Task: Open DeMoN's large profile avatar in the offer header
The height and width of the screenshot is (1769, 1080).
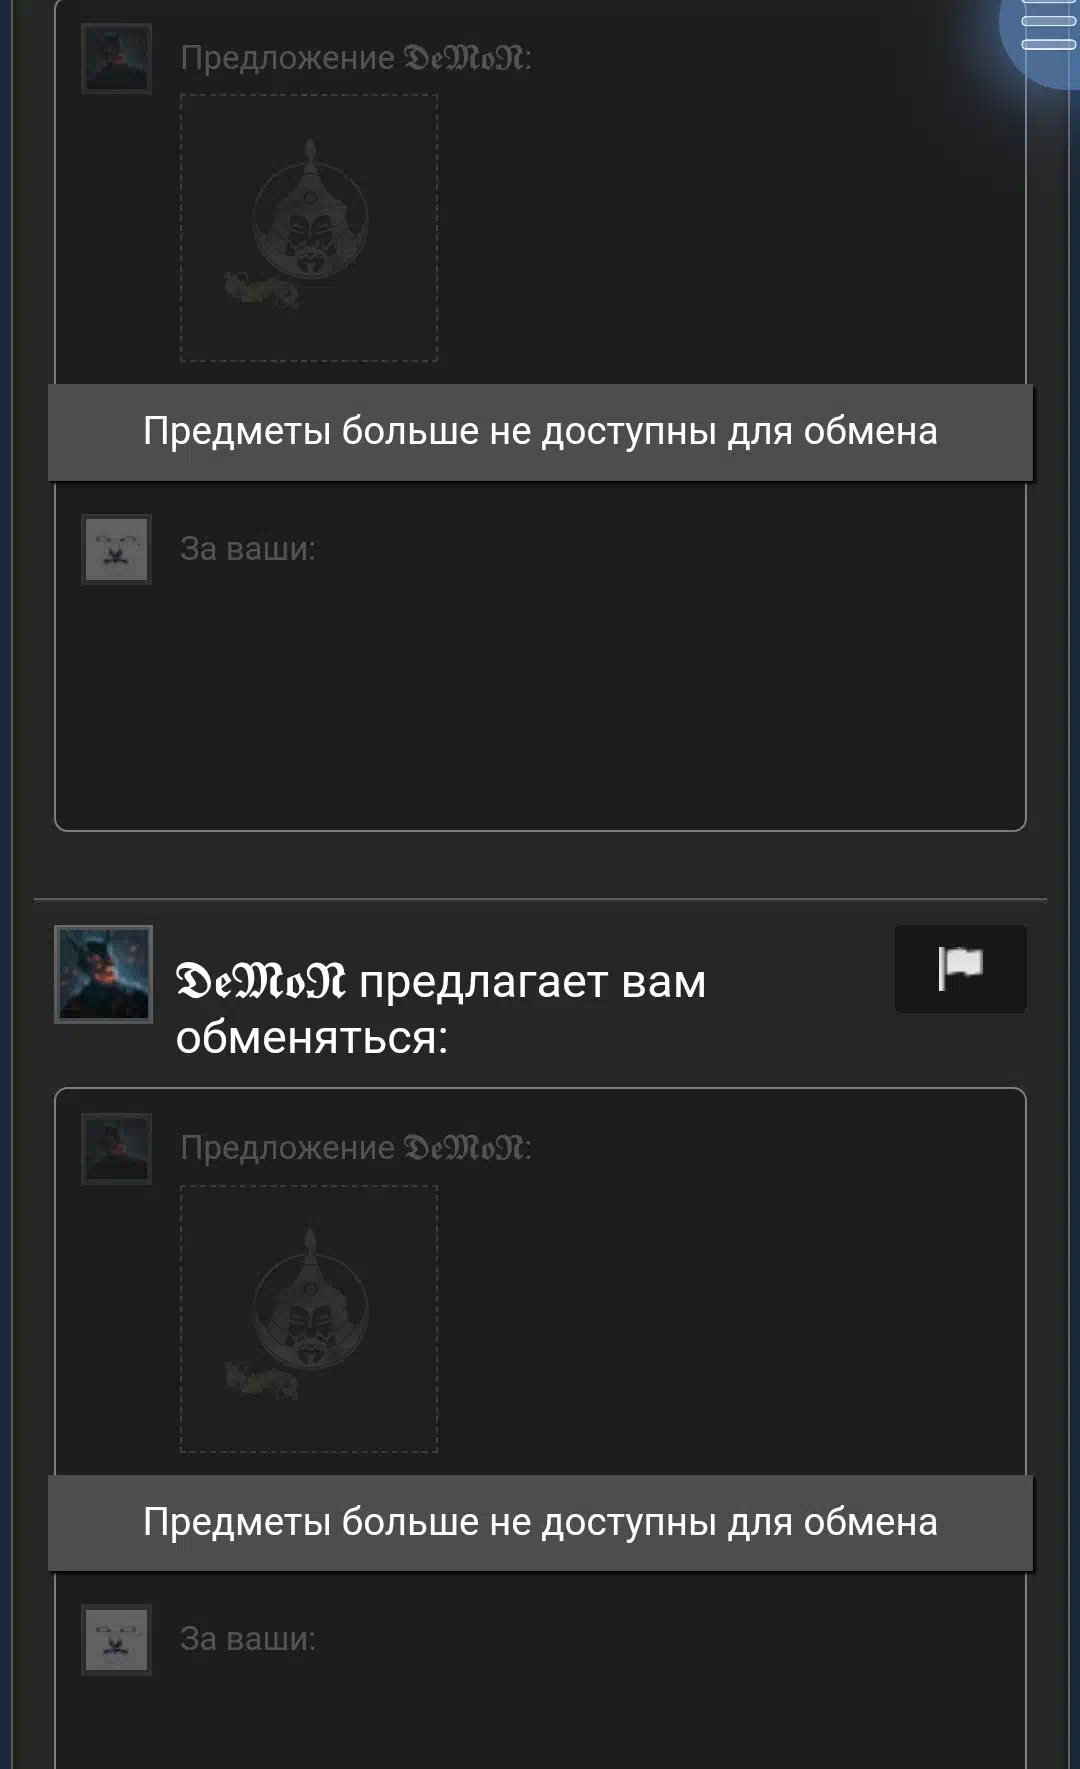Action: point(103,974)
